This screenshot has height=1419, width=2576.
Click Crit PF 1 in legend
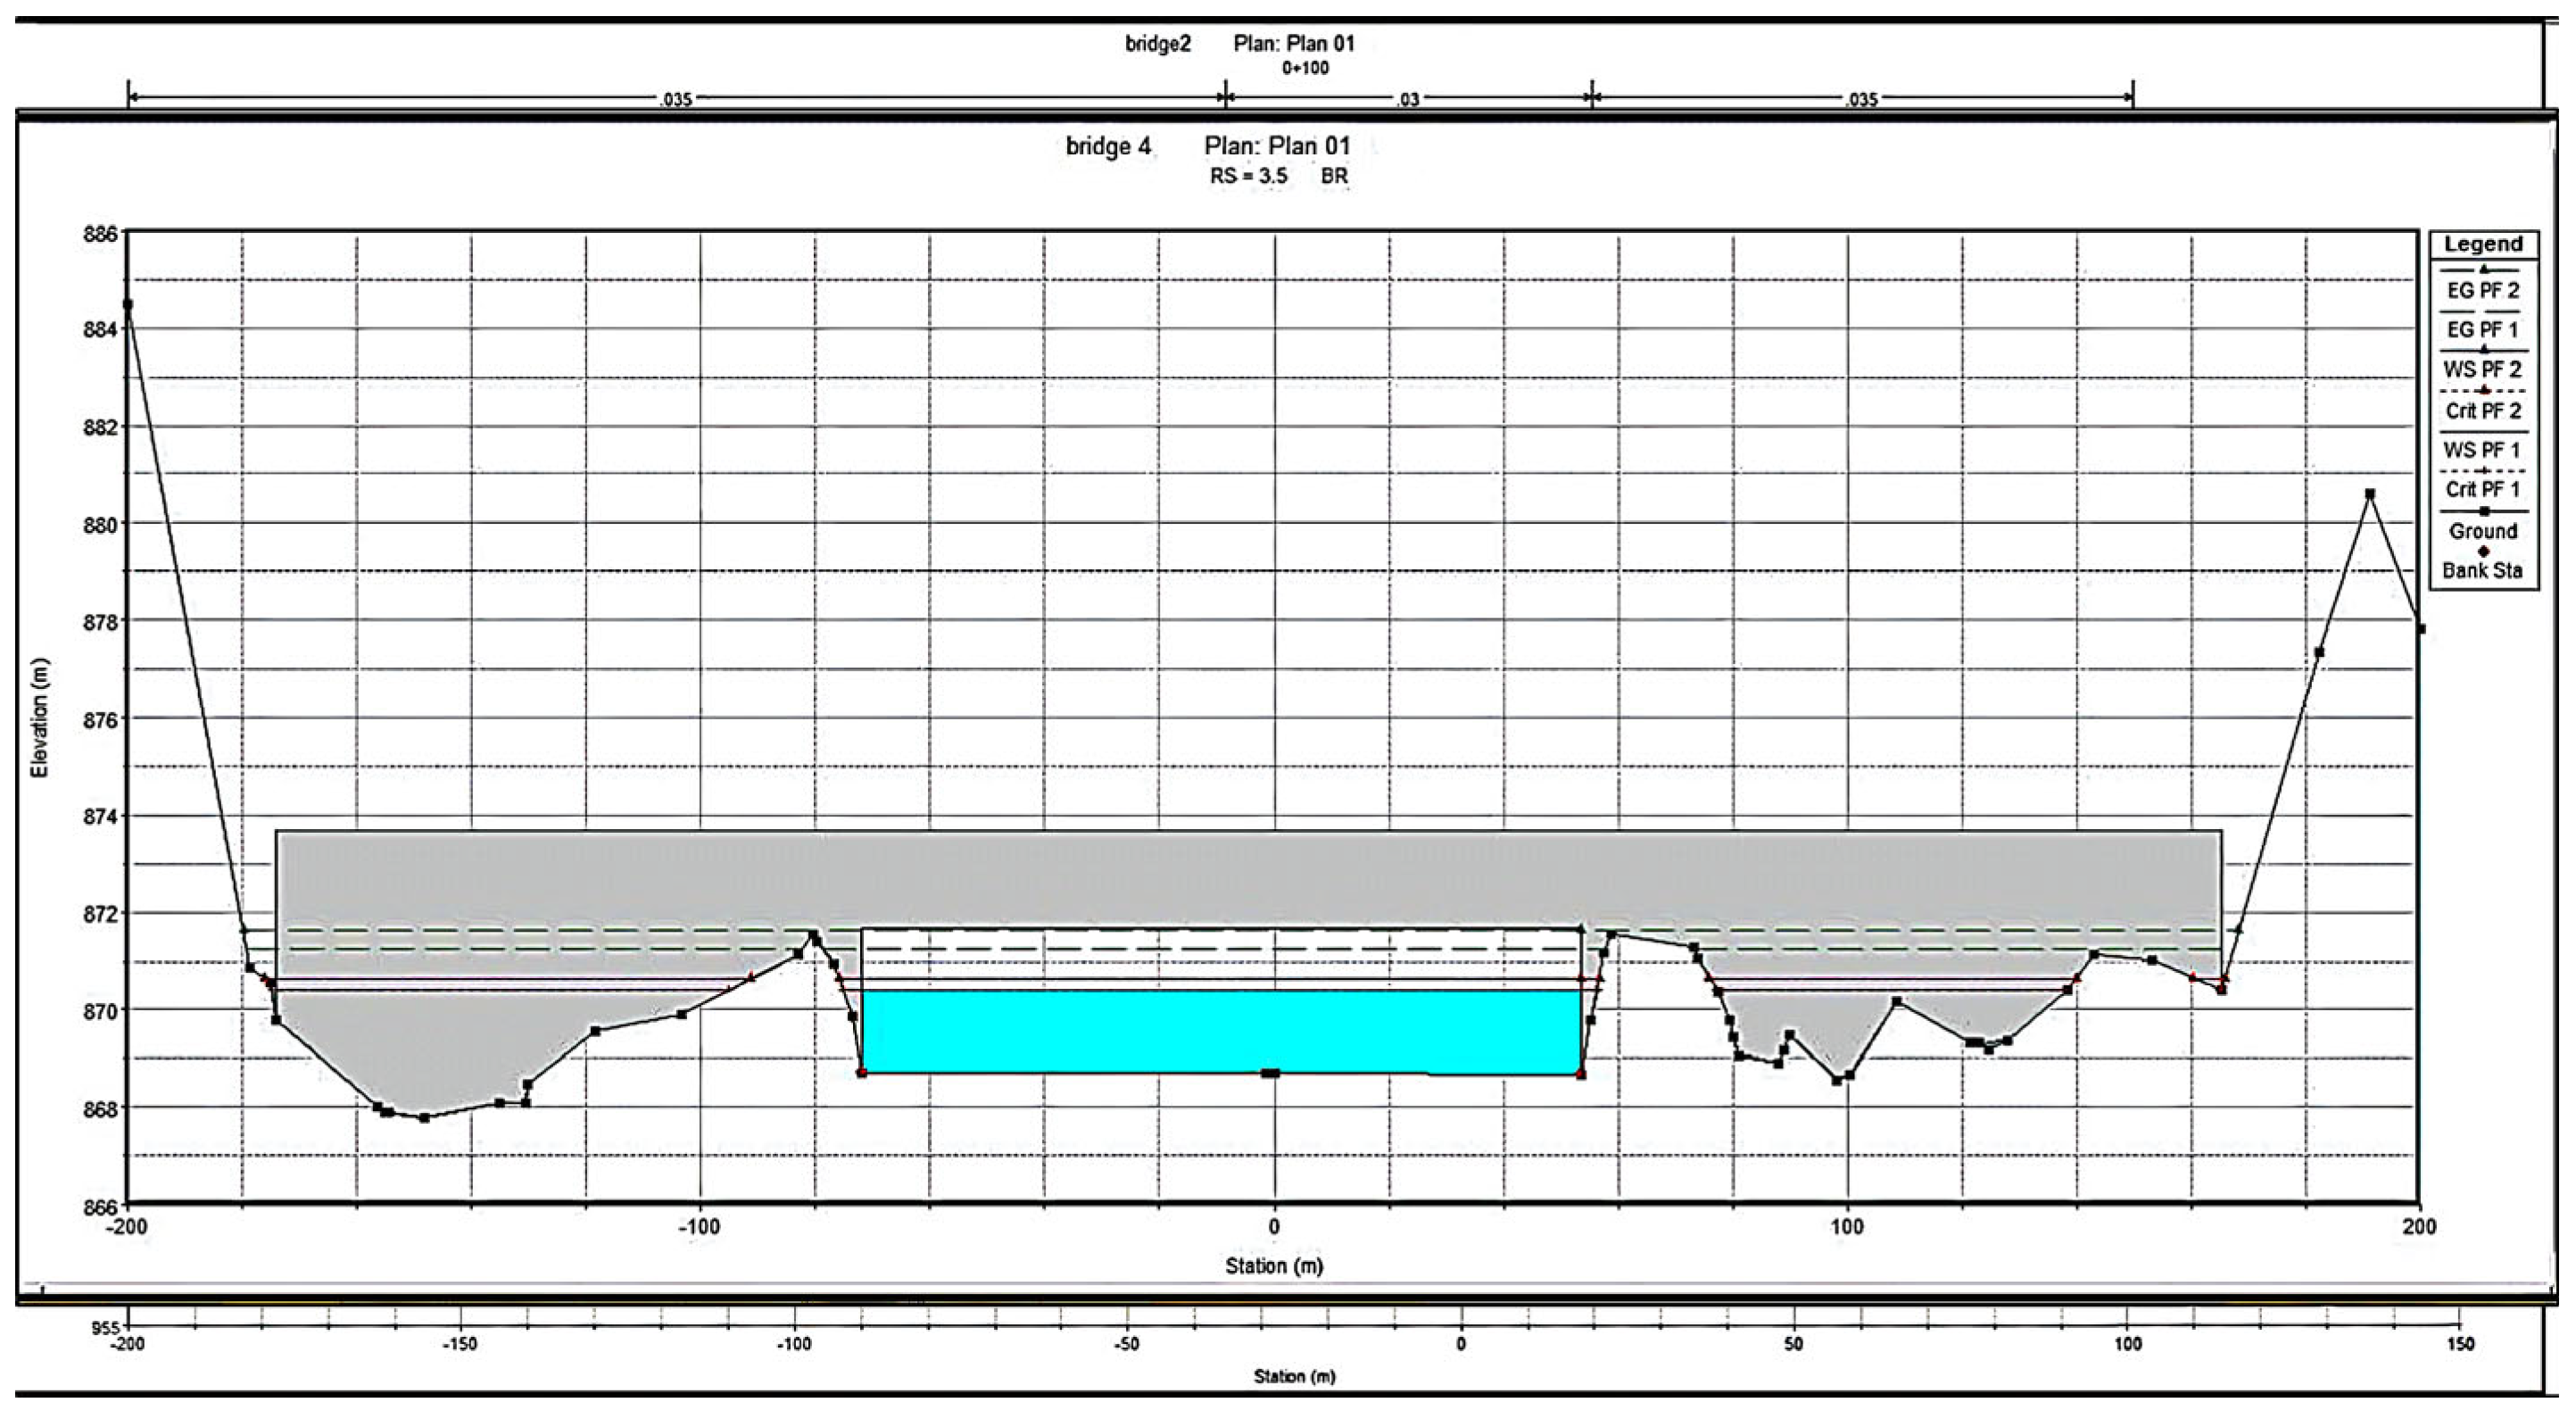point(2482,490)
